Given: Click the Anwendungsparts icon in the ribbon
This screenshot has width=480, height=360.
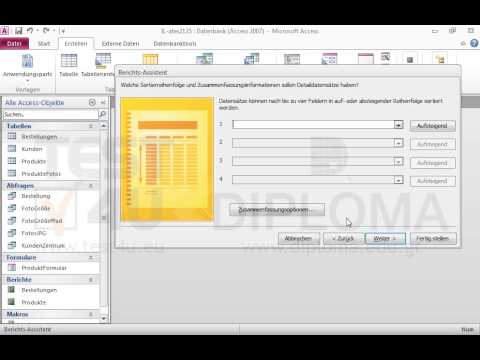Looking at the screenshot, I should coord(27,62).
